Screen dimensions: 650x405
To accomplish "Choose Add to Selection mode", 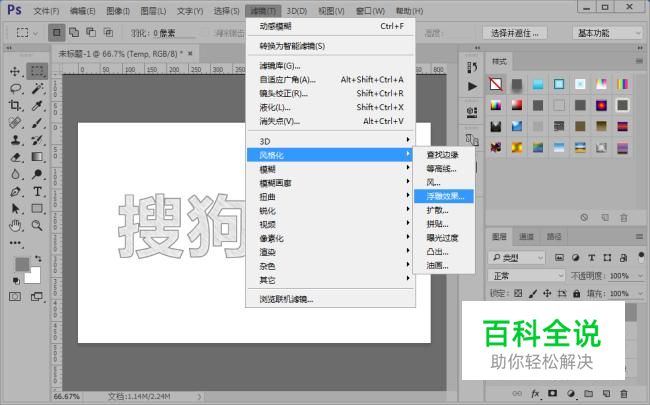I will pyautogui.click(x=74, y=32).
